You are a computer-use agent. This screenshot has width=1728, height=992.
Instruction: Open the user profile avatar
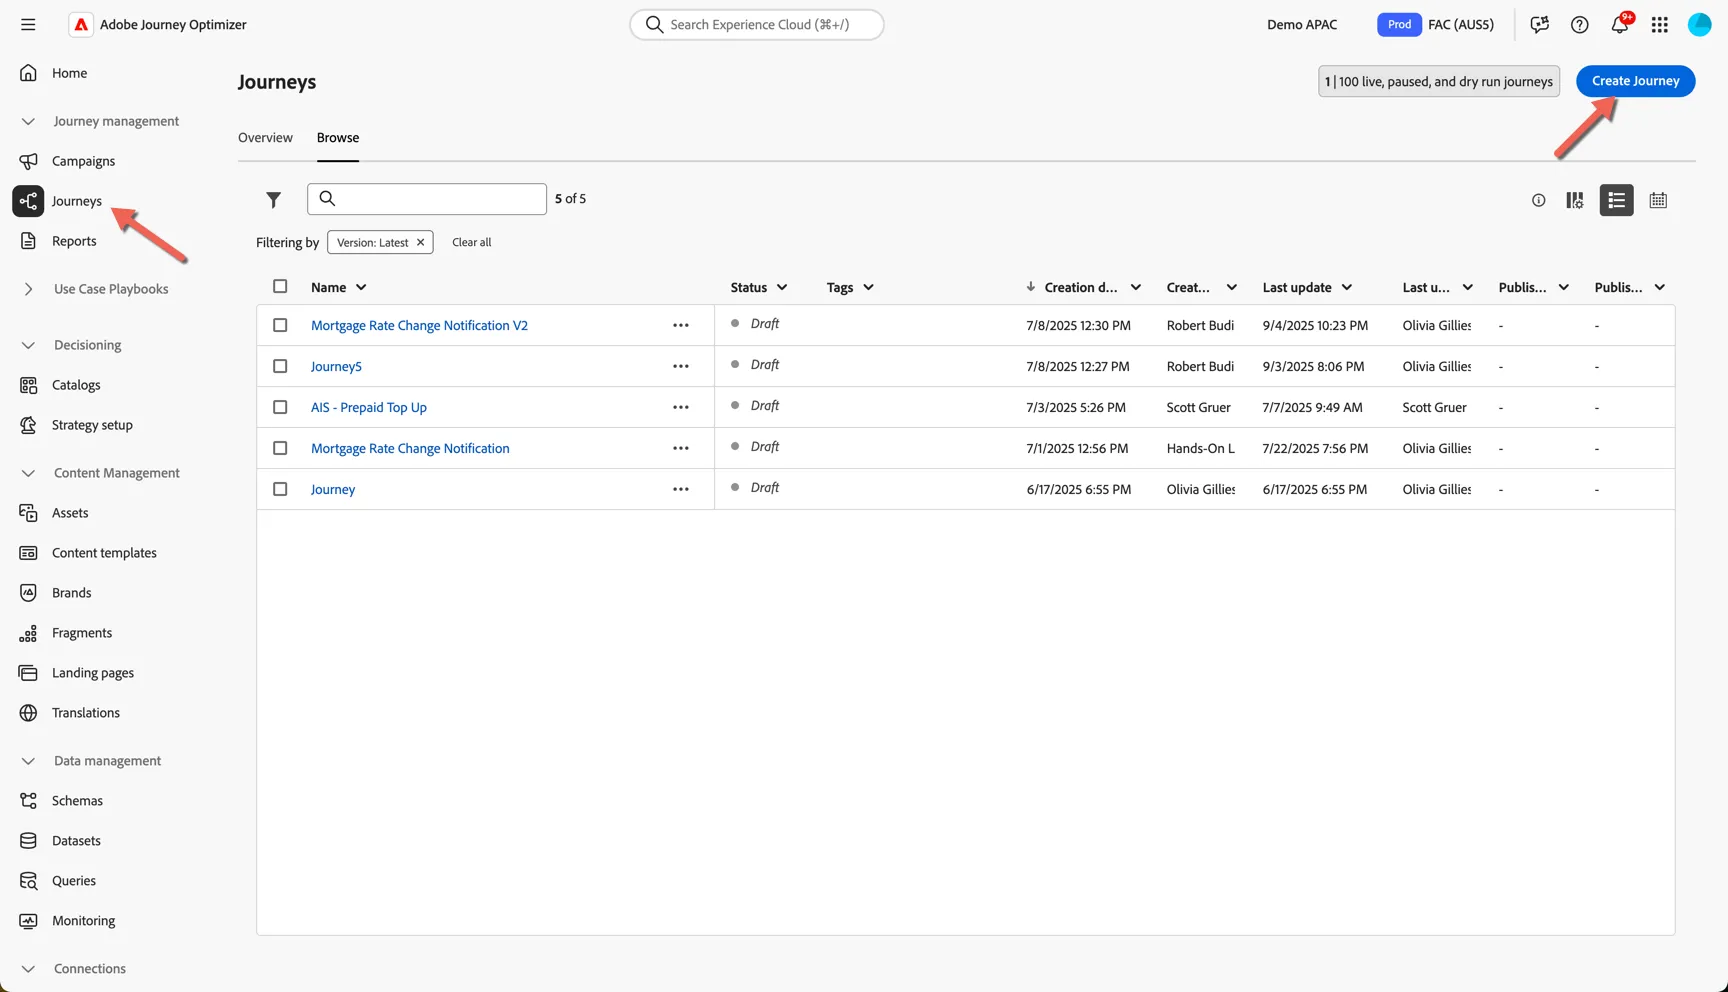[x=1700, y=25]
